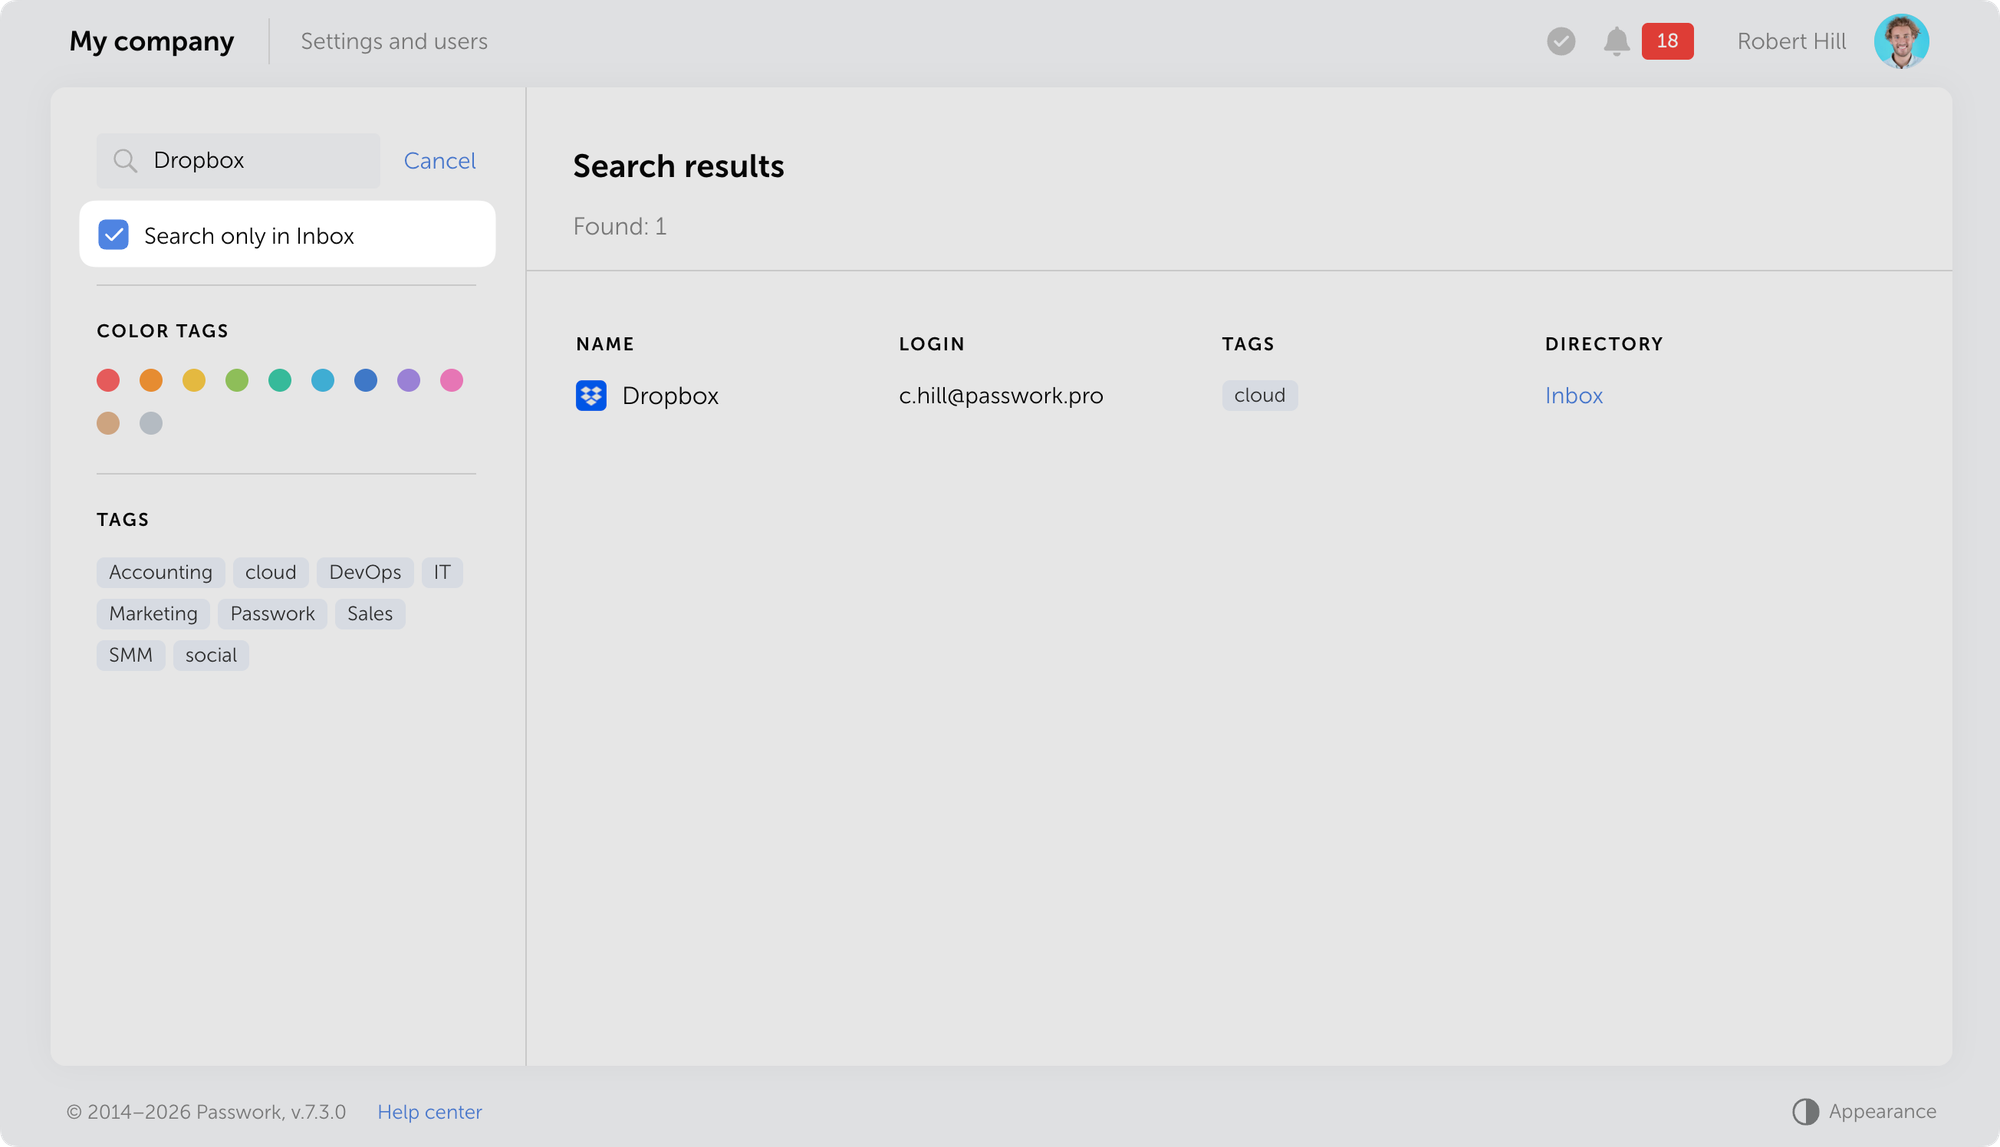This screenshot has height=1147, width=2000.
Task: Cancel the current search
Action: pos(439,161)
